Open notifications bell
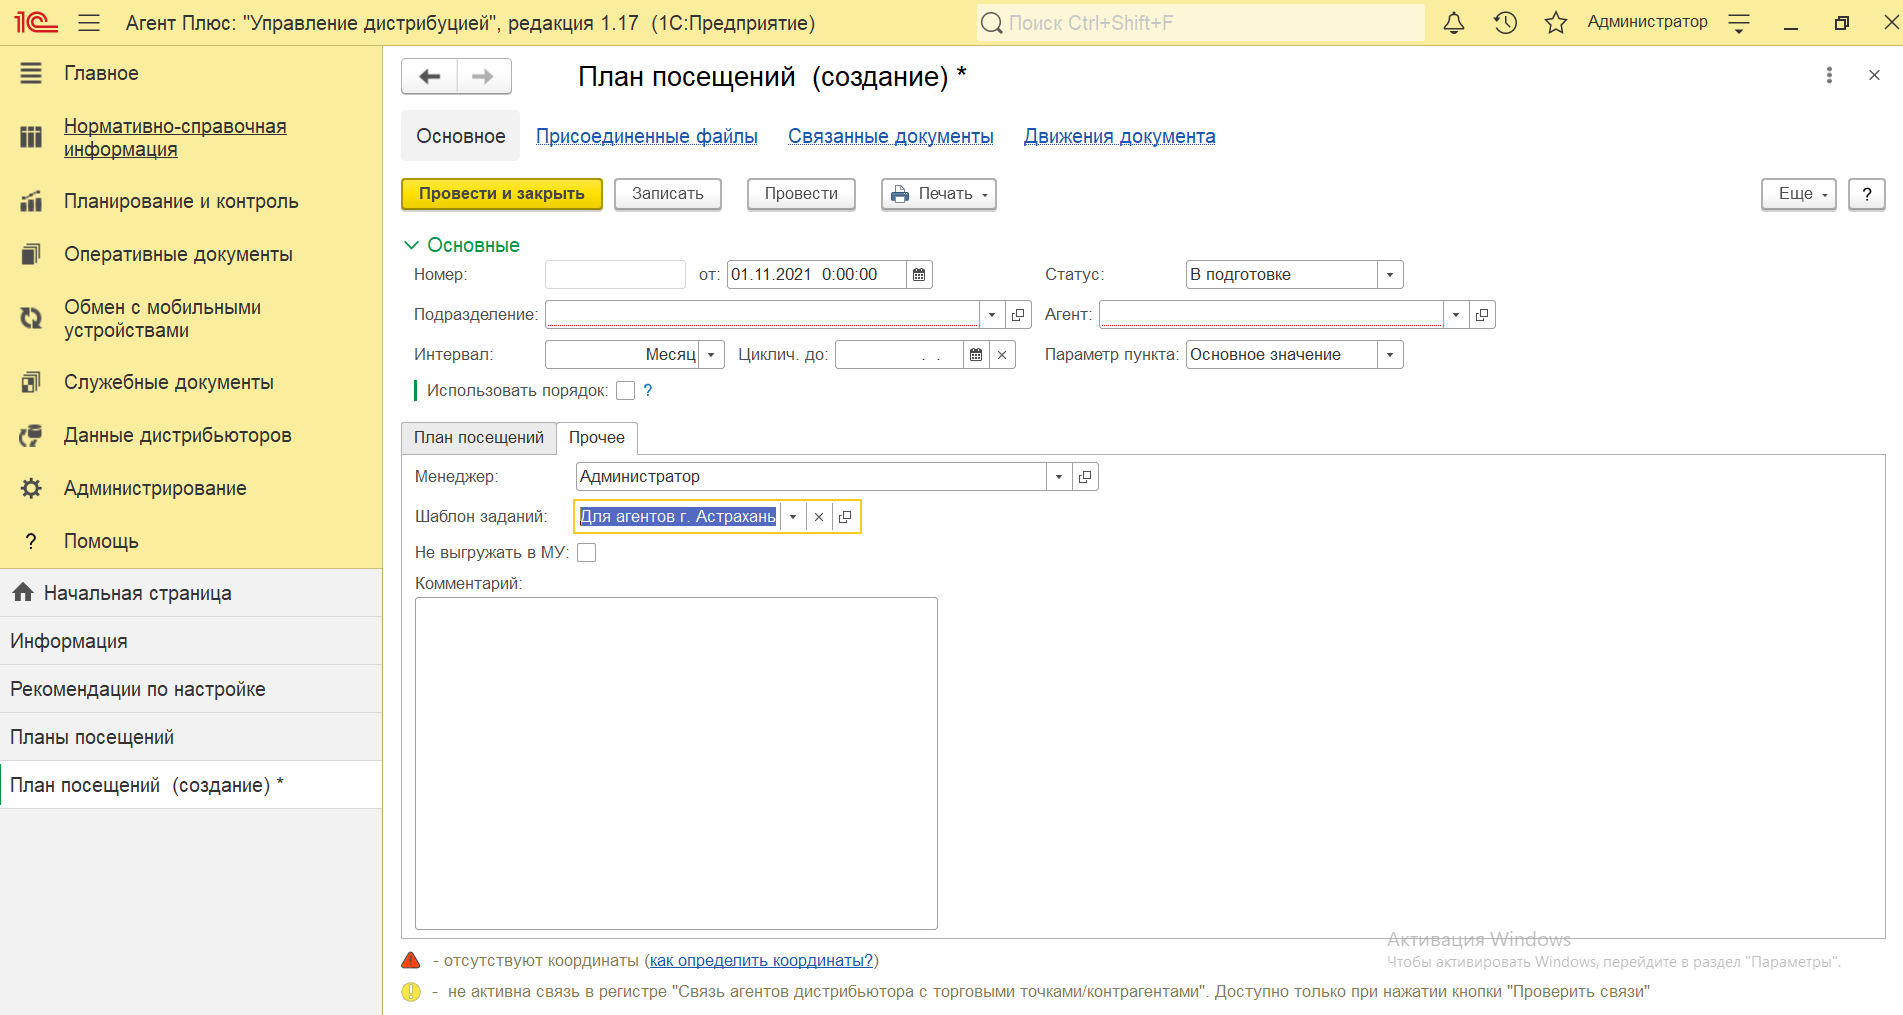The image size is (1903, 1015). click(x=1454, y=22)
